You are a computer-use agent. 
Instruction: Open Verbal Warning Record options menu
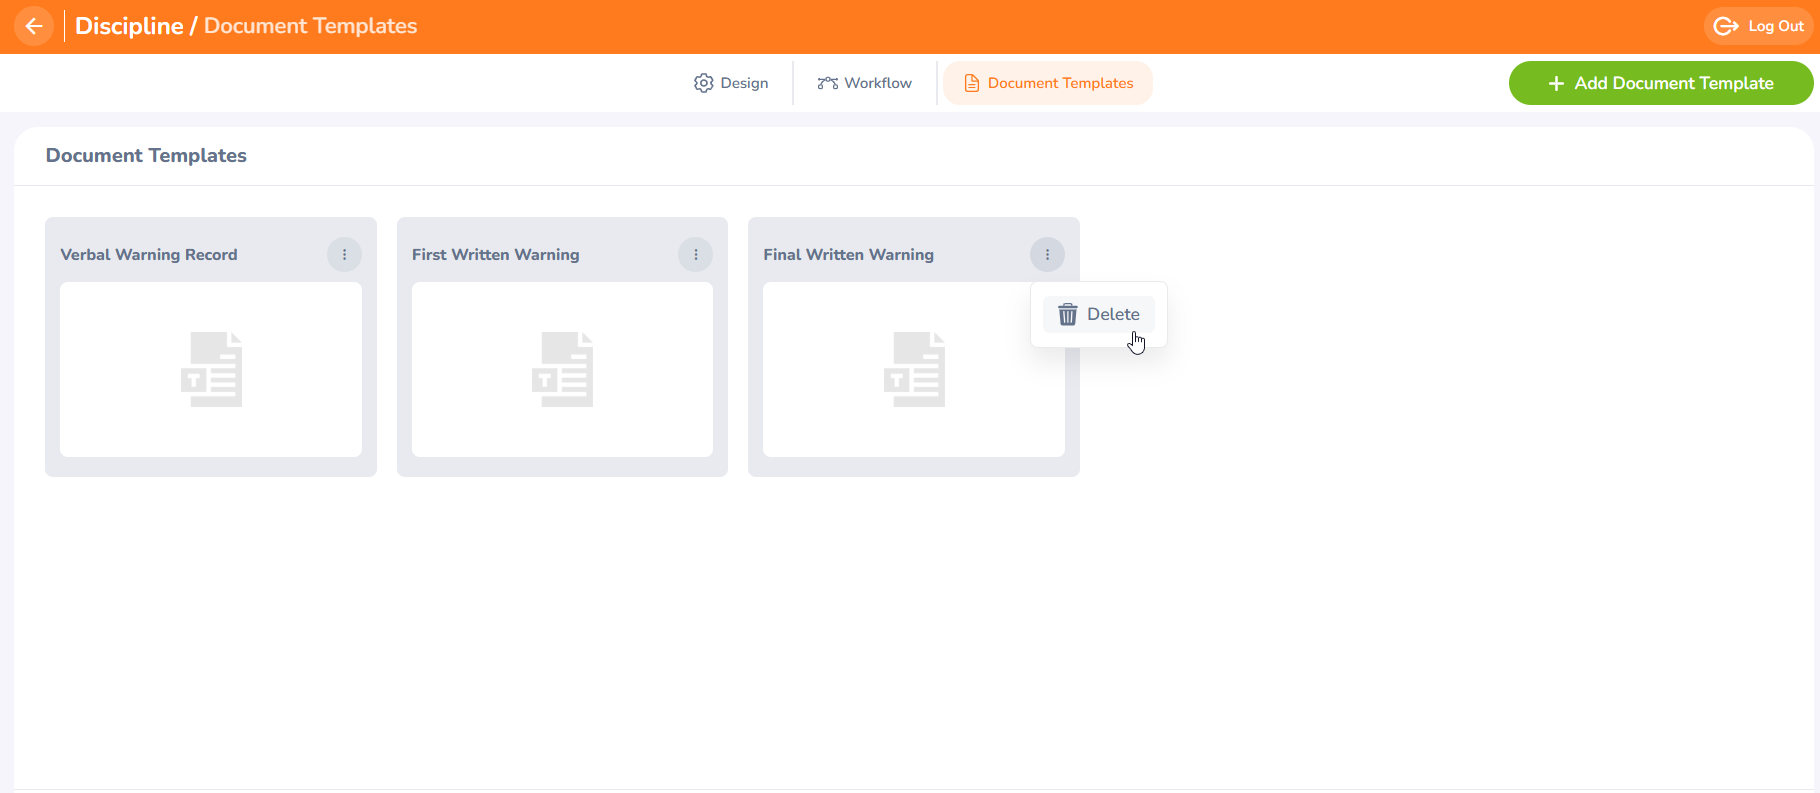344,255
